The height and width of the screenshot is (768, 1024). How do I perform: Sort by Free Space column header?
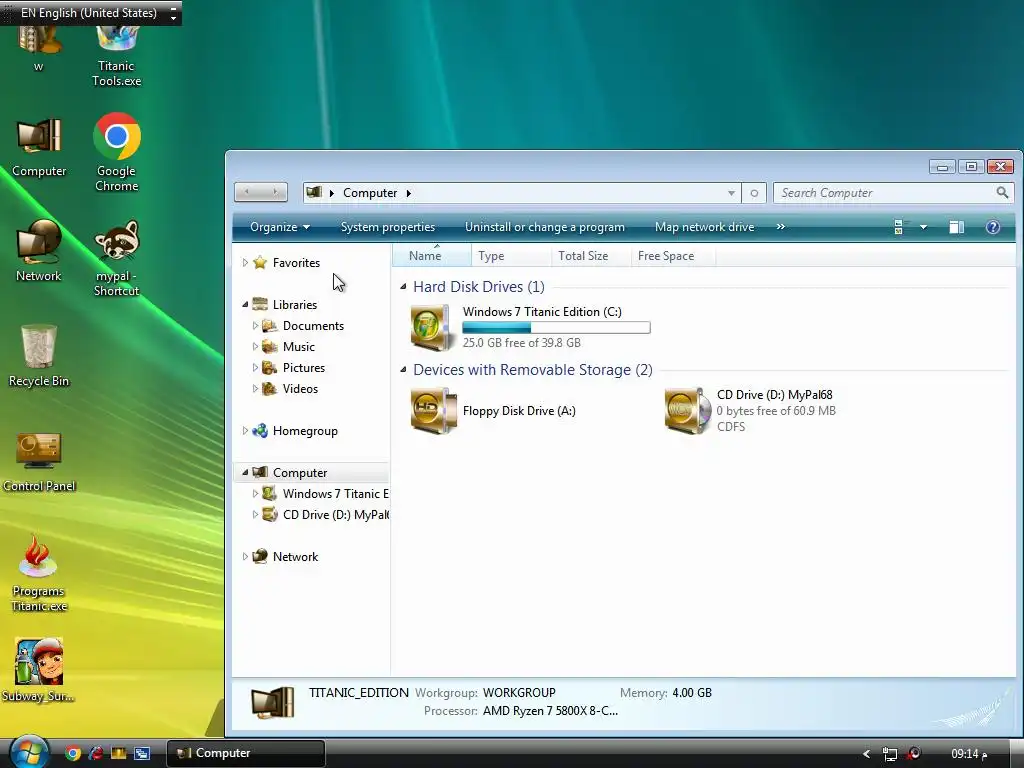coord(673,256)
